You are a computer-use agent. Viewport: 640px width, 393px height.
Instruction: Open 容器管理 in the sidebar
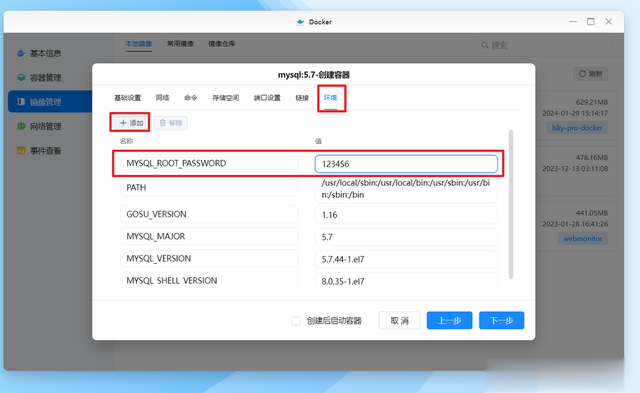point(39,78)
